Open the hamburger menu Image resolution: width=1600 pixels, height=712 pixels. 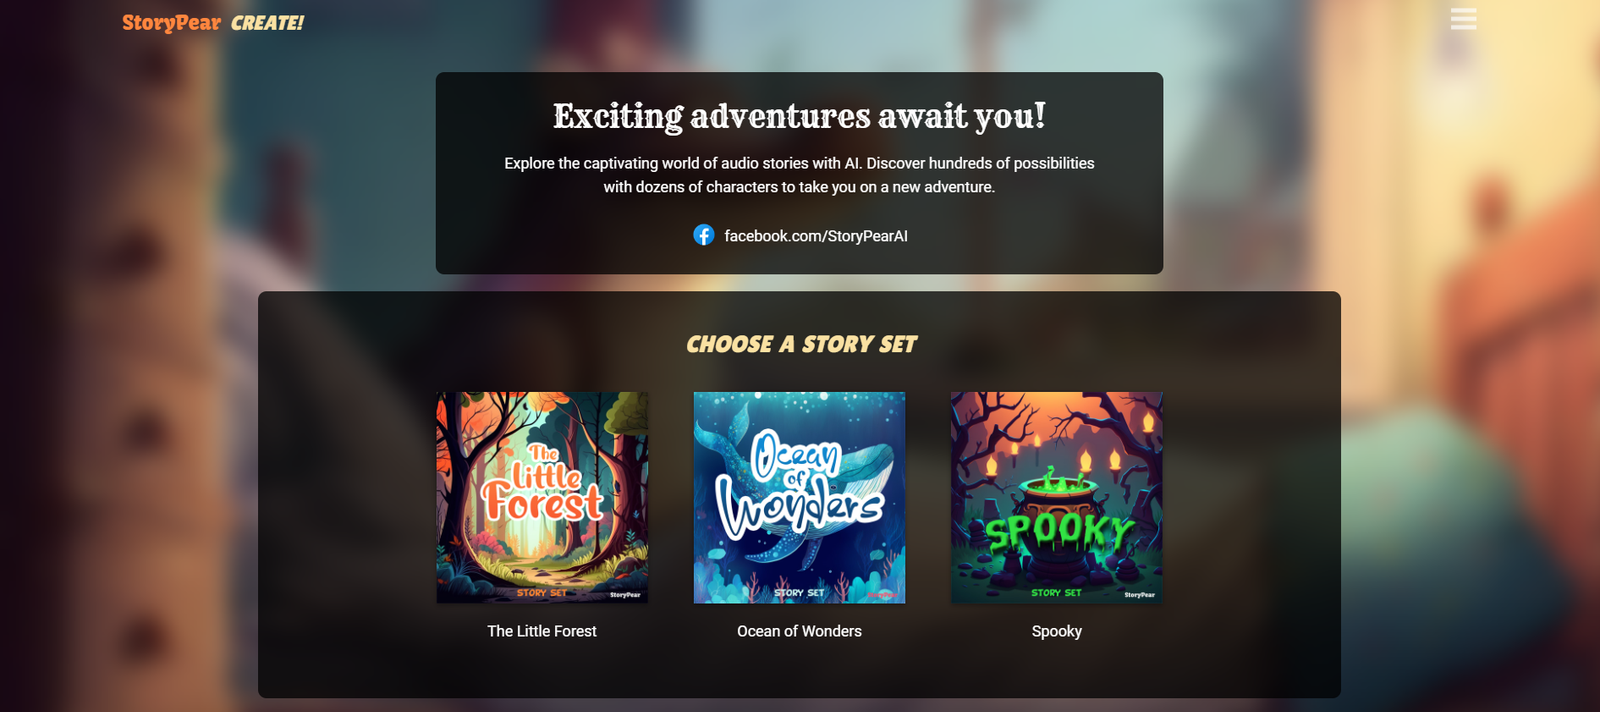[1463, 19]
